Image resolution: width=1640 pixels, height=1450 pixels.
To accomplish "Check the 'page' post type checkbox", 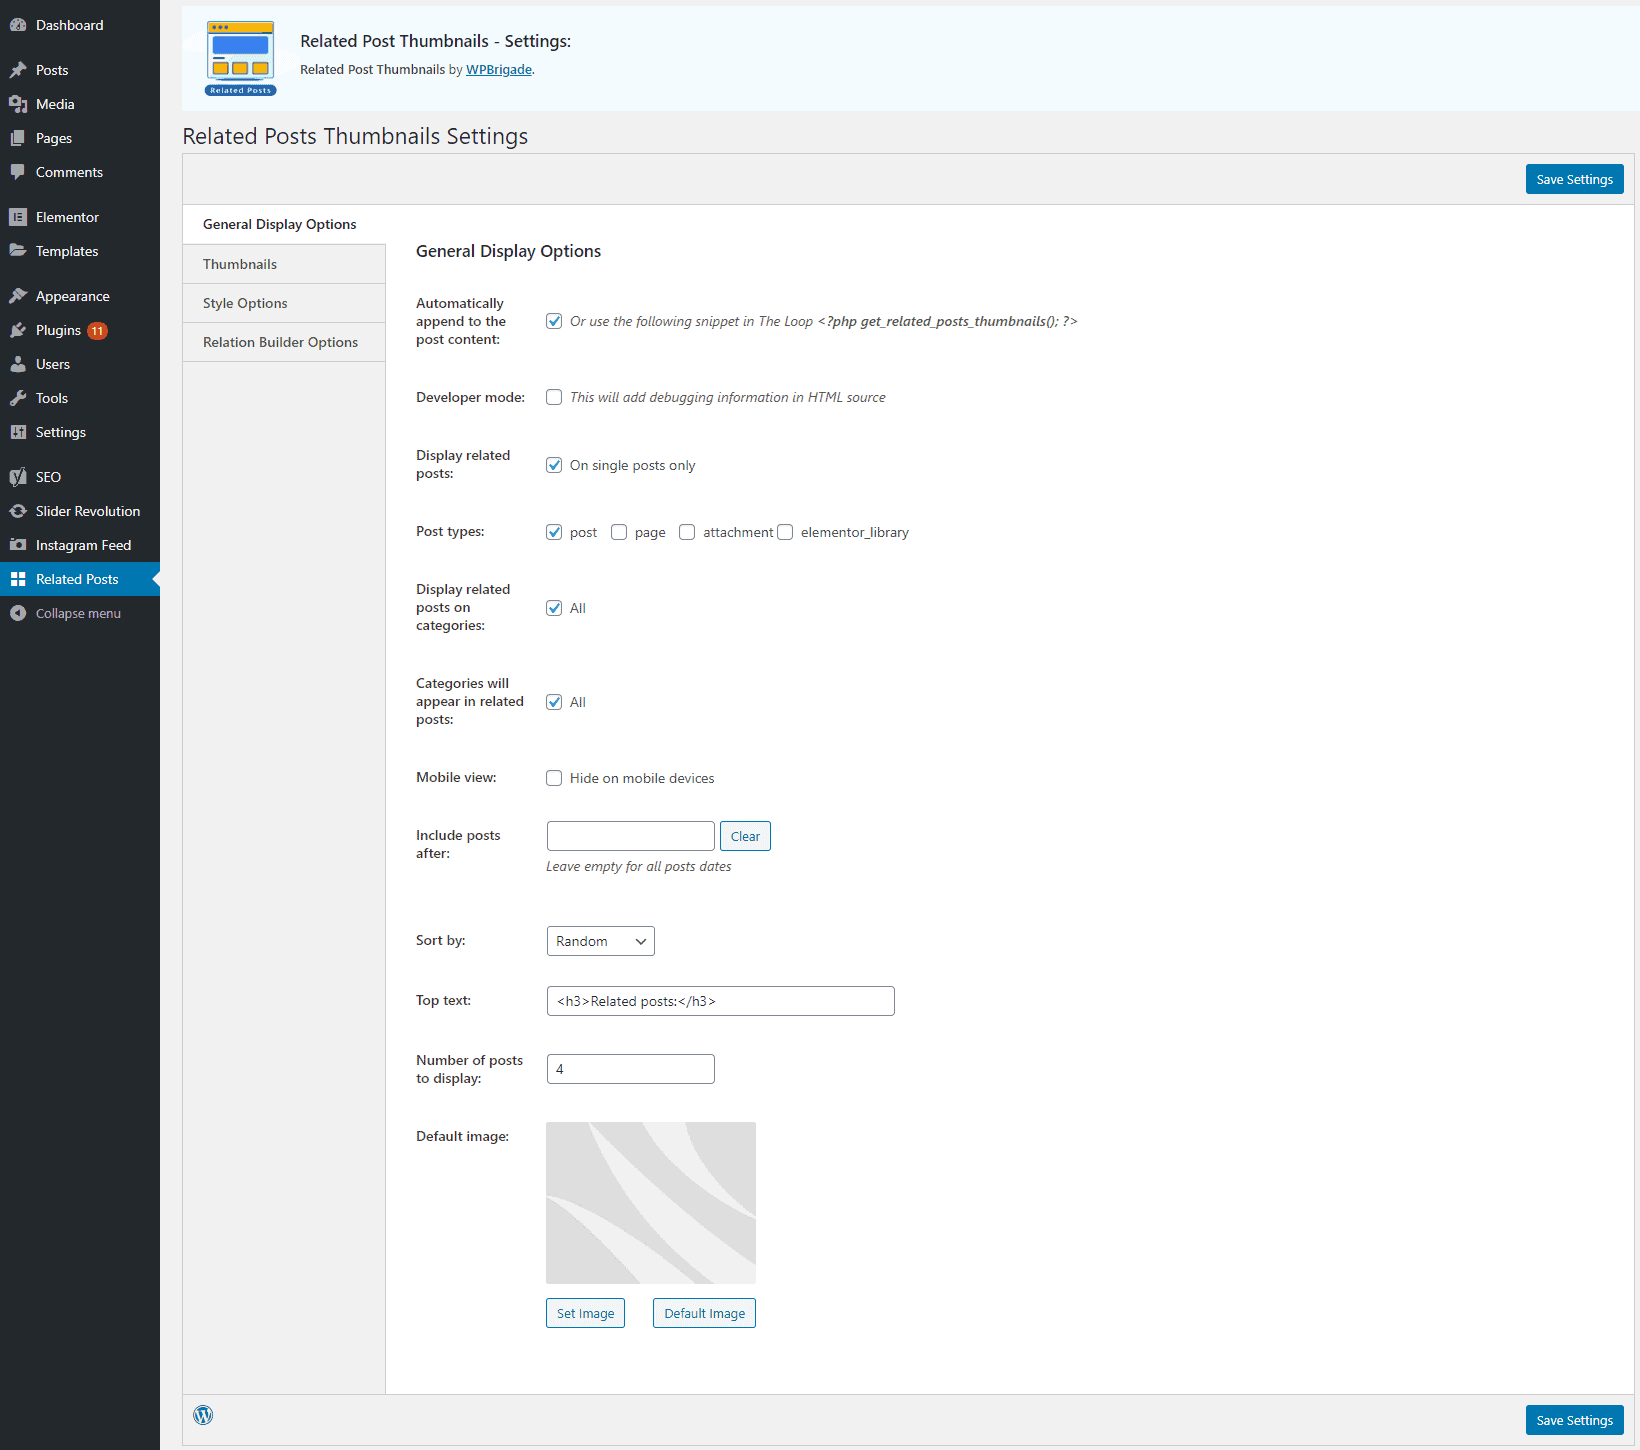I will coord(619,532).
